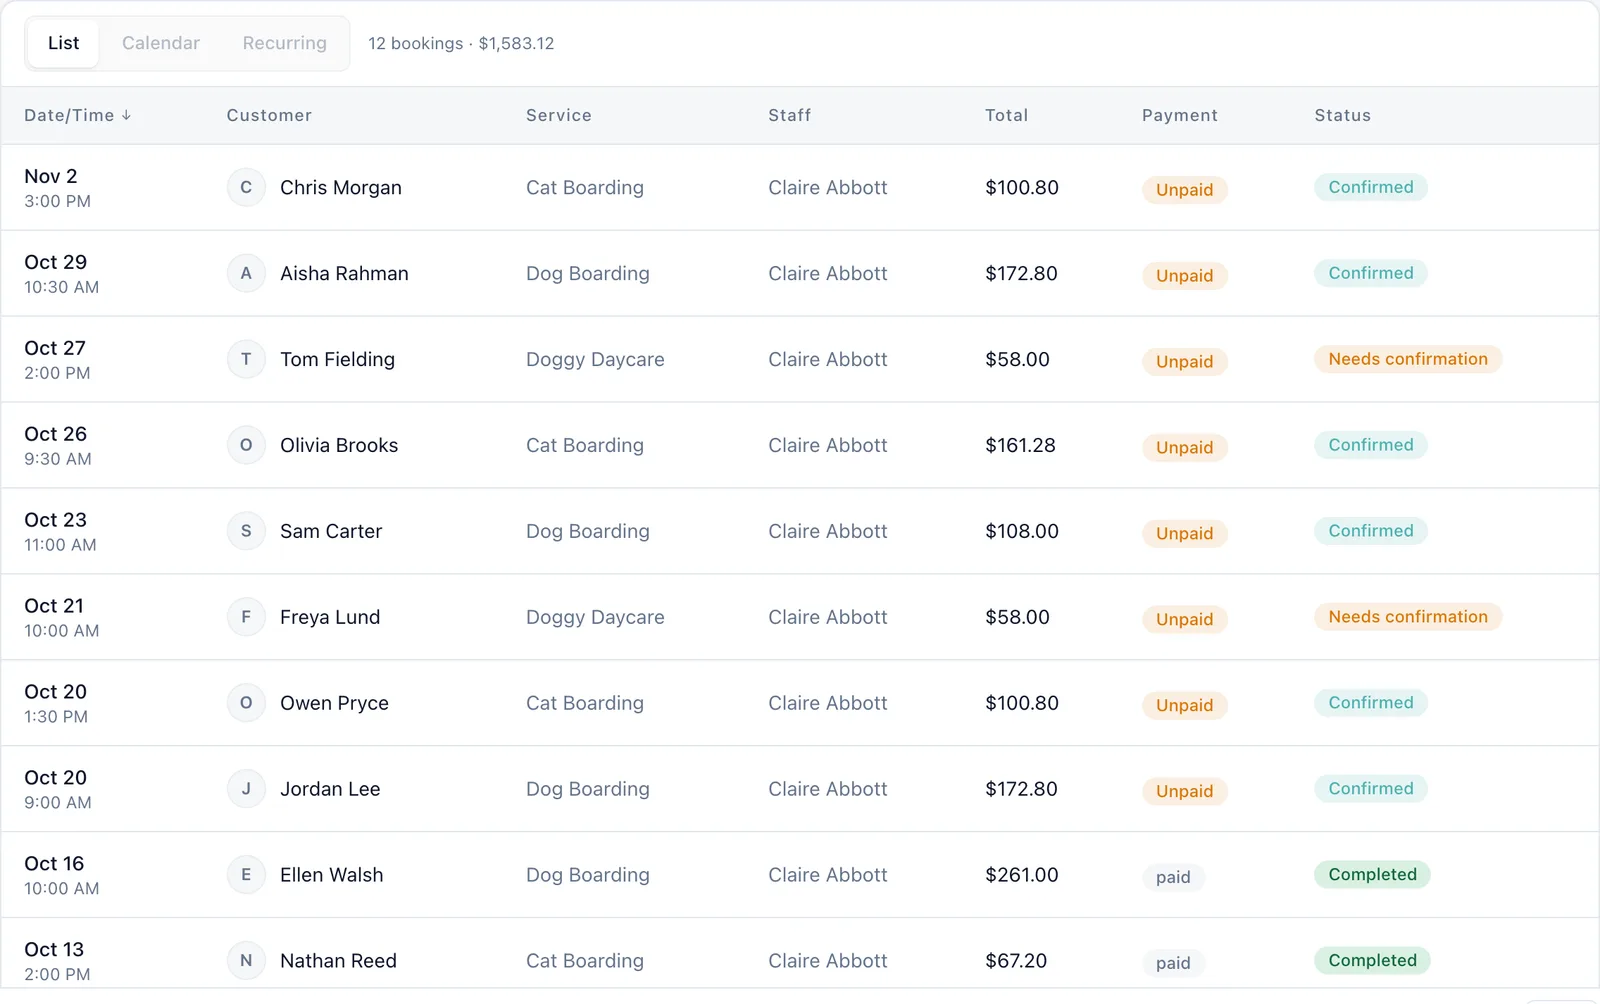The width and height of the screenshot is (1600, 1004).
Task: Click the paid badge for Ellen Walsh
Action: pyautogui.click(x=1173, y=877)
